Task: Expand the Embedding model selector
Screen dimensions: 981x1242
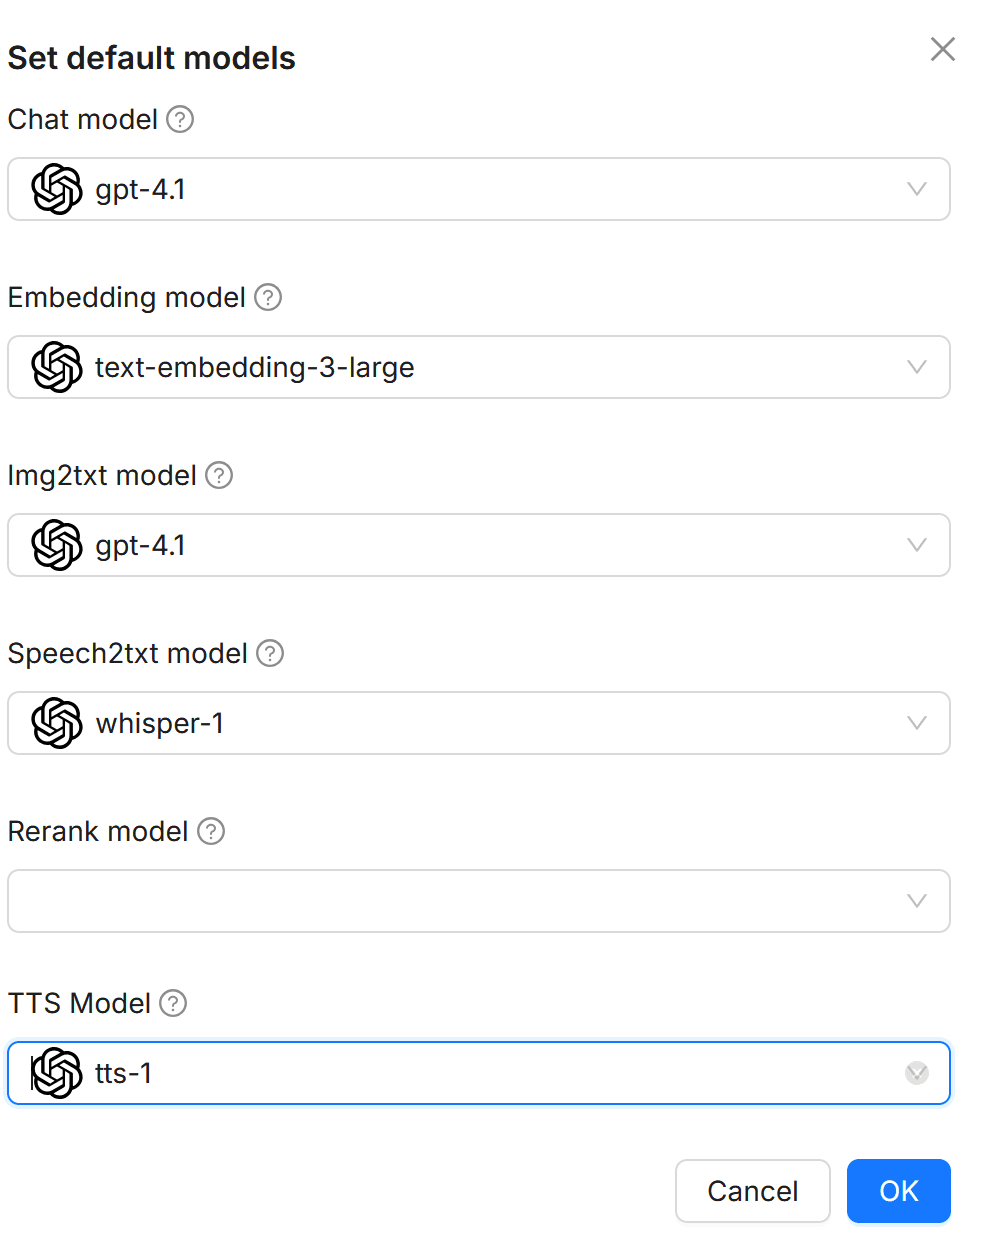Action: [917, 367]
